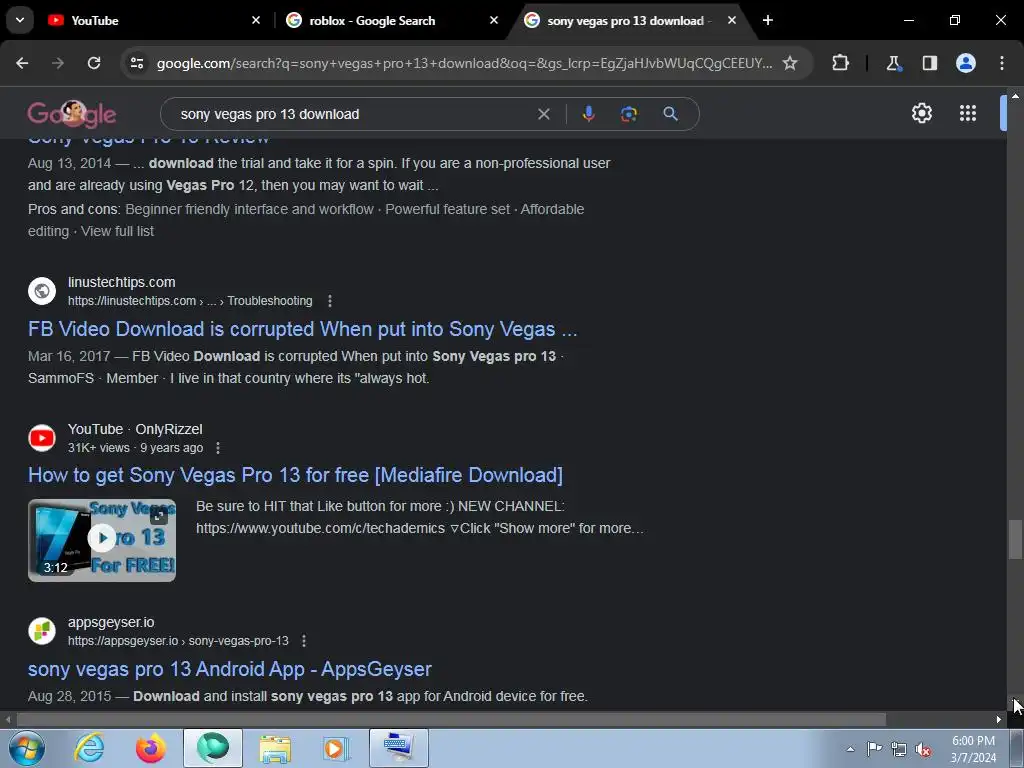Click the browser Forward arrow
This screenshot has height=768, width=1024.
[58, 63]
